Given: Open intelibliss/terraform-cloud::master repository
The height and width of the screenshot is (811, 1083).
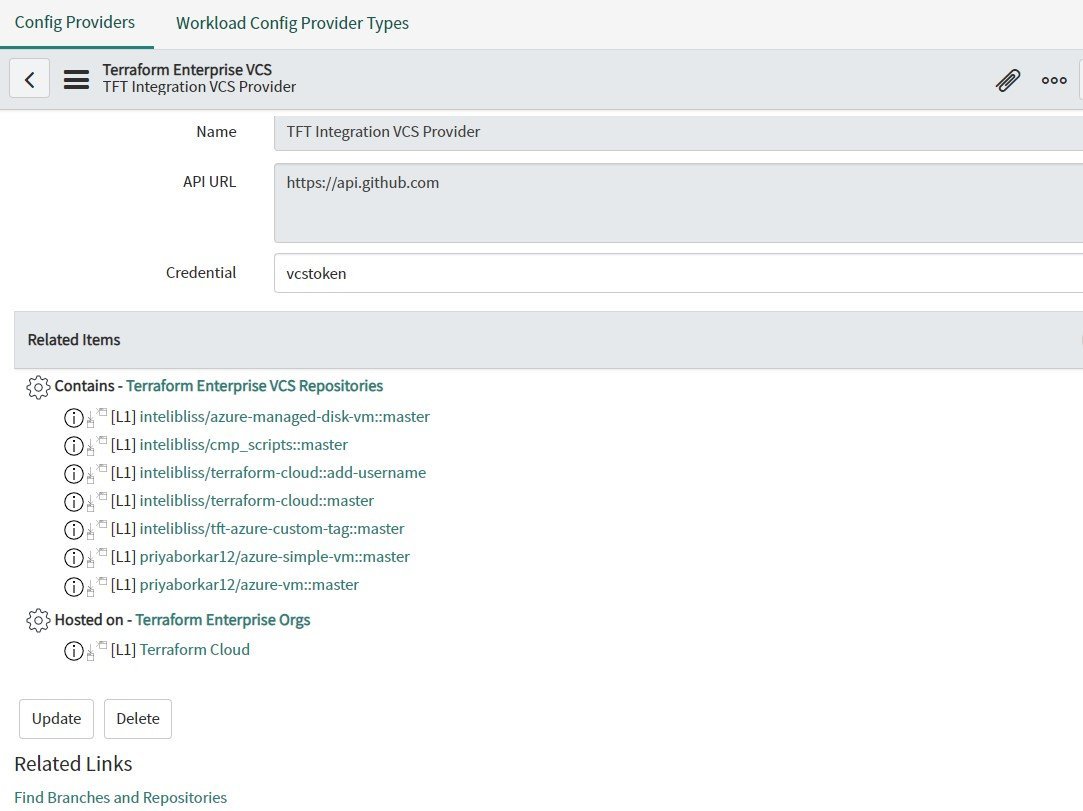Looking at the screenshot, I should pyautogui.click(x=256, y=500).
